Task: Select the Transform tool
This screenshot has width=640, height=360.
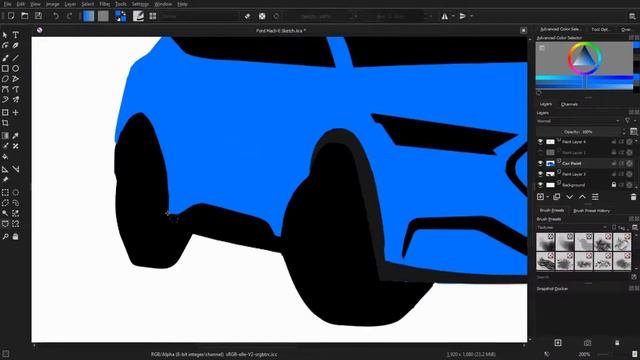Action: coord(5,112)
